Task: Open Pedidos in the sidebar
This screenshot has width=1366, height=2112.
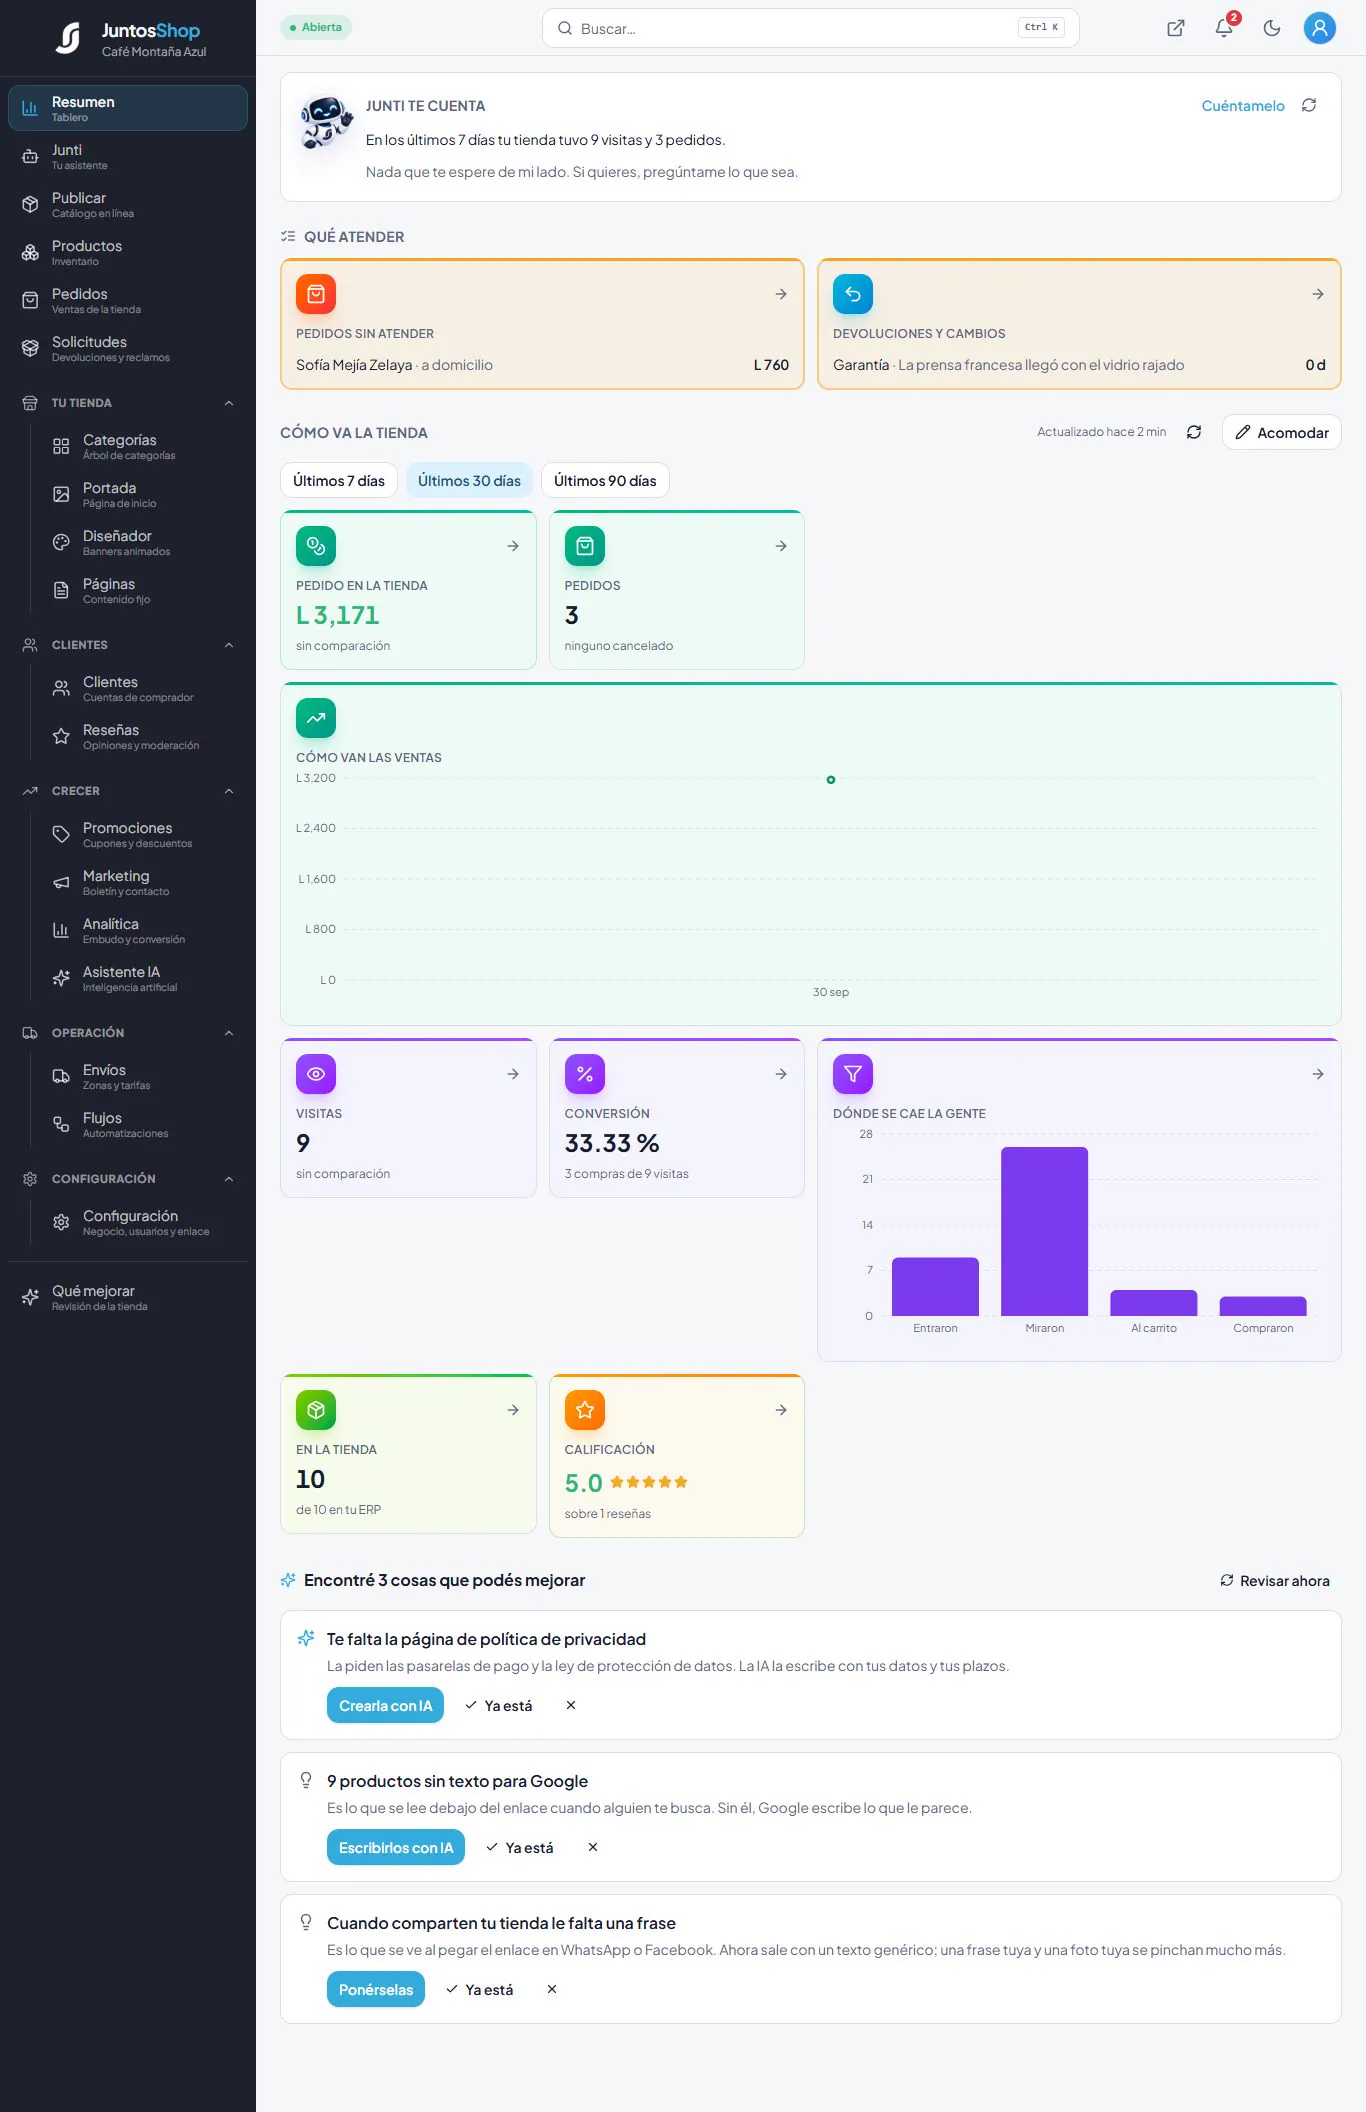Action: click(x=128, y=300)
